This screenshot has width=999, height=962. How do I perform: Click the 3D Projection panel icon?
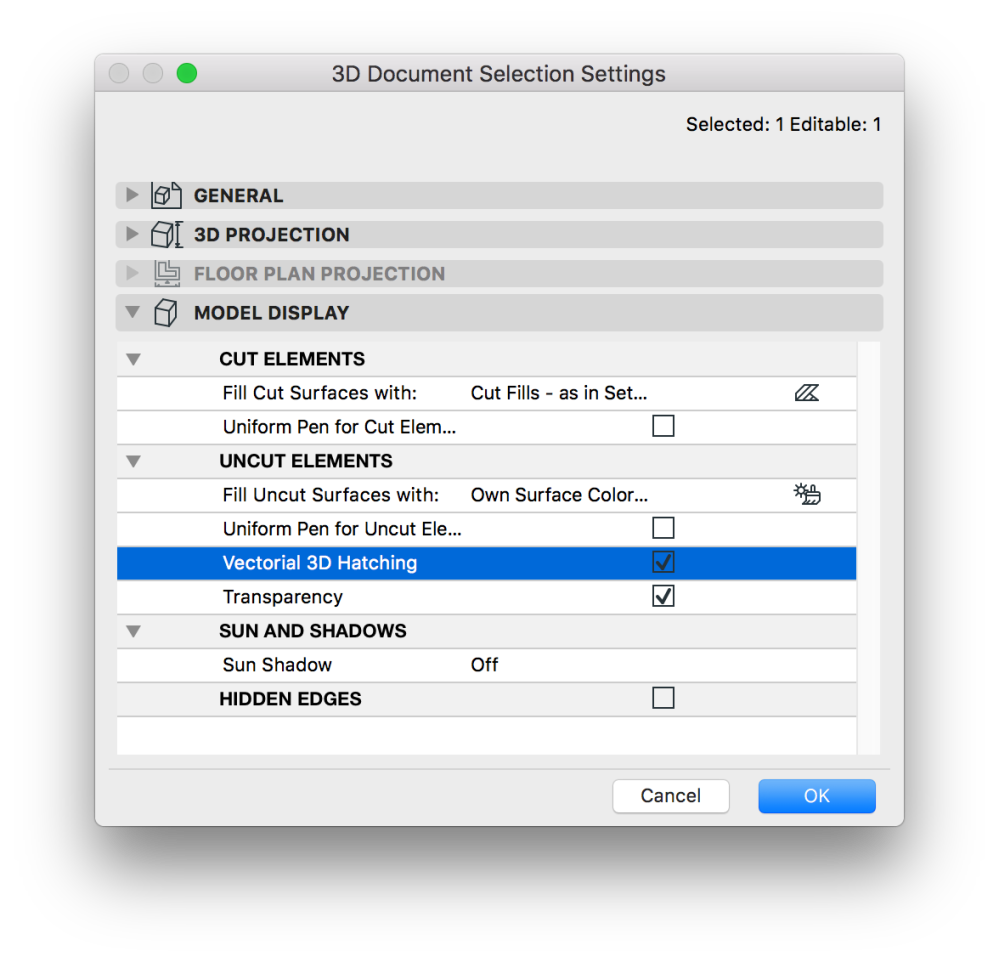tap(165, 234)
